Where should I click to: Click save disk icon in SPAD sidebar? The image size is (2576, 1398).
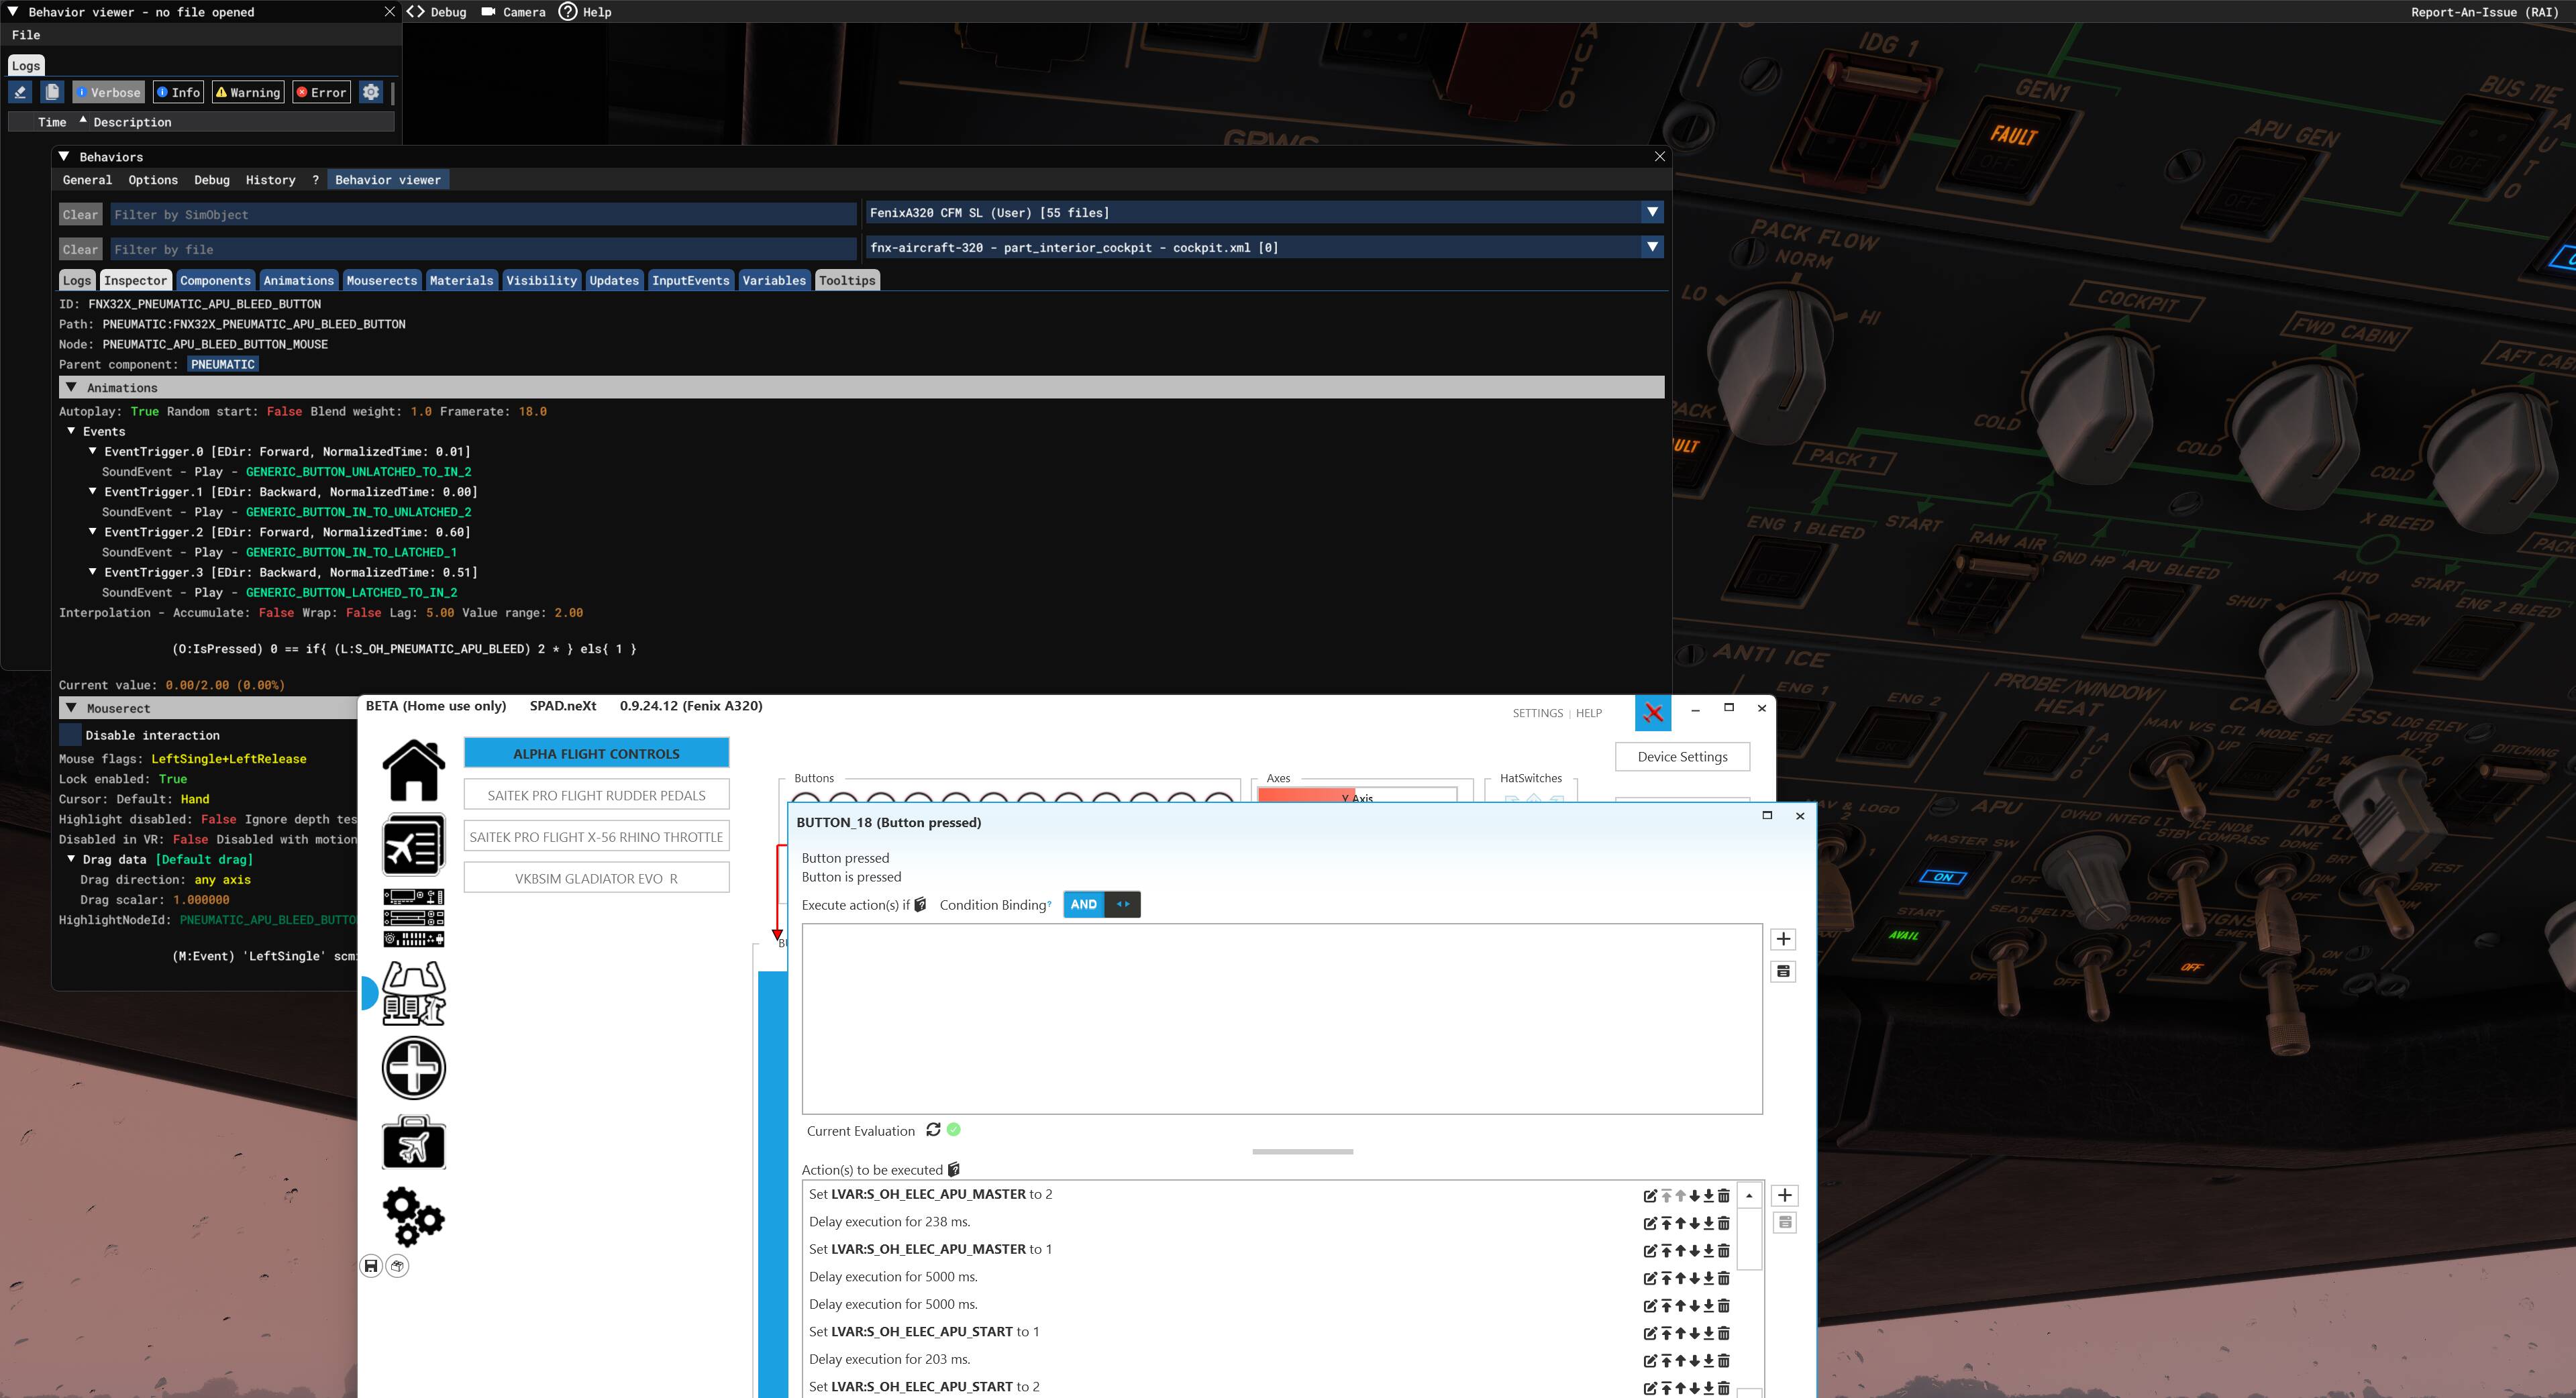[371, 1266]
